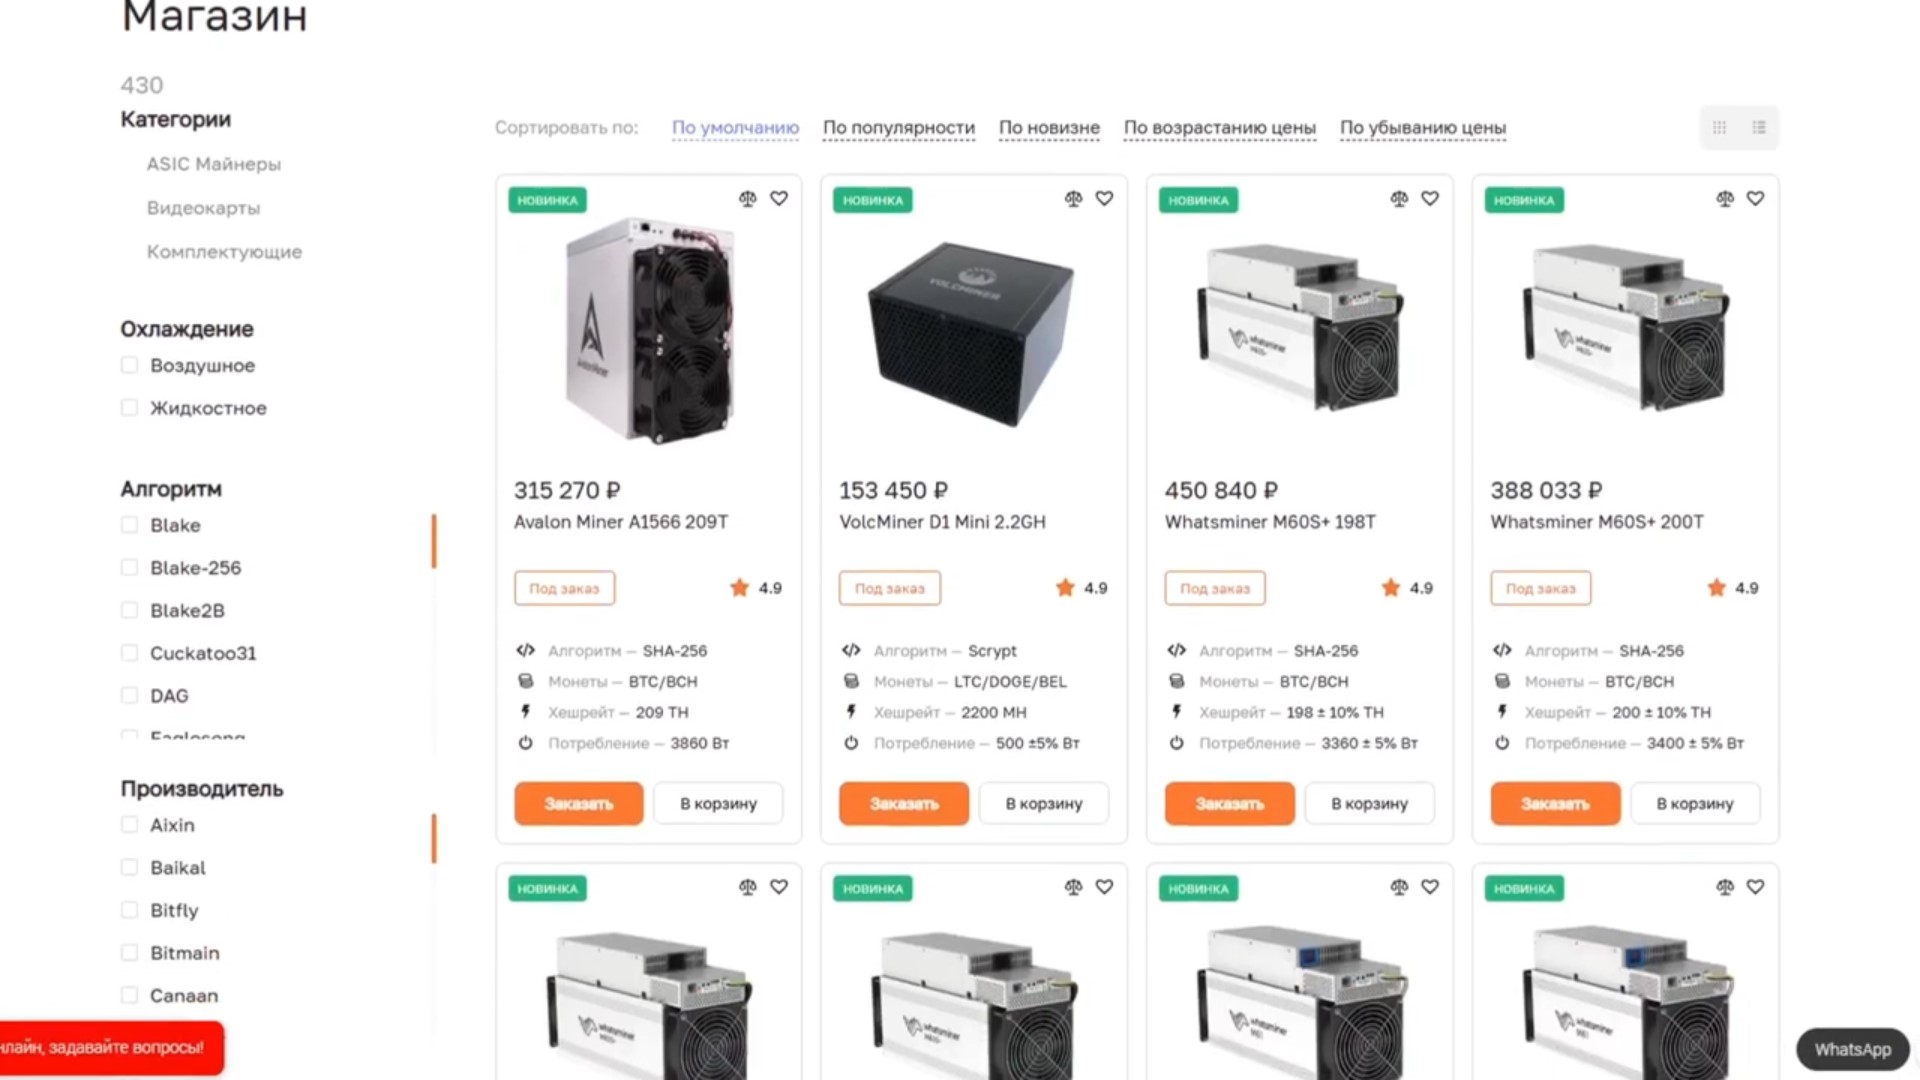Viewport: 1920px width, 1080px height.
Task: Add Avalon Miner A1566 to favorites heart
Action: [x=778, y=199]
